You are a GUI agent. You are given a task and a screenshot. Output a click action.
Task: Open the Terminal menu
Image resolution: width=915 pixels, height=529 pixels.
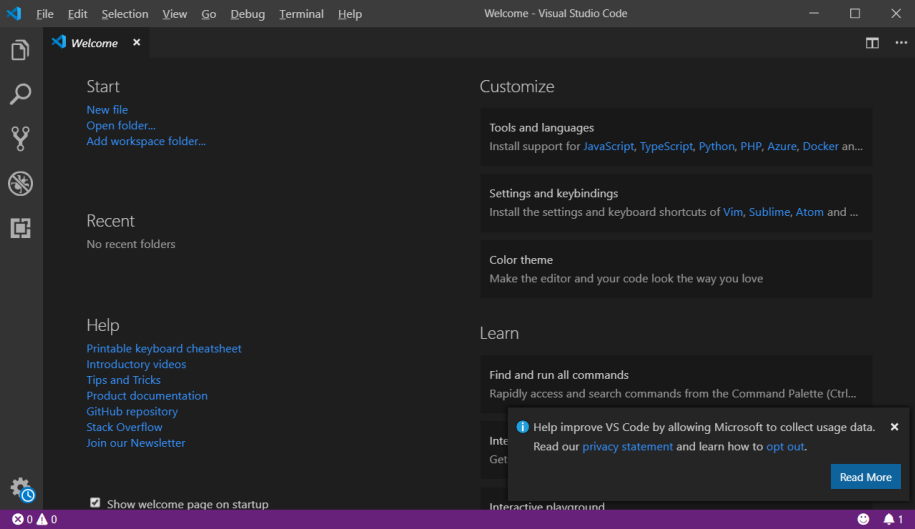click(x=301, y=14)
